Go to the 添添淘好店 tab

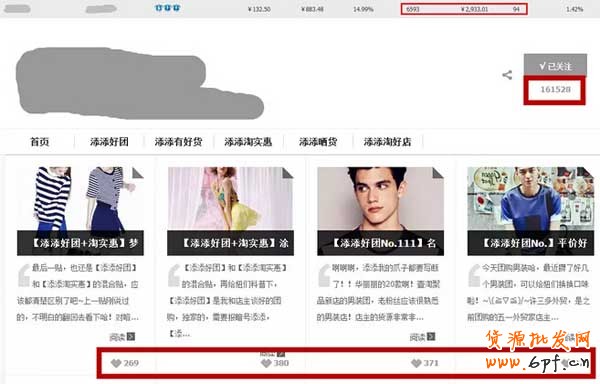[387, 142]
